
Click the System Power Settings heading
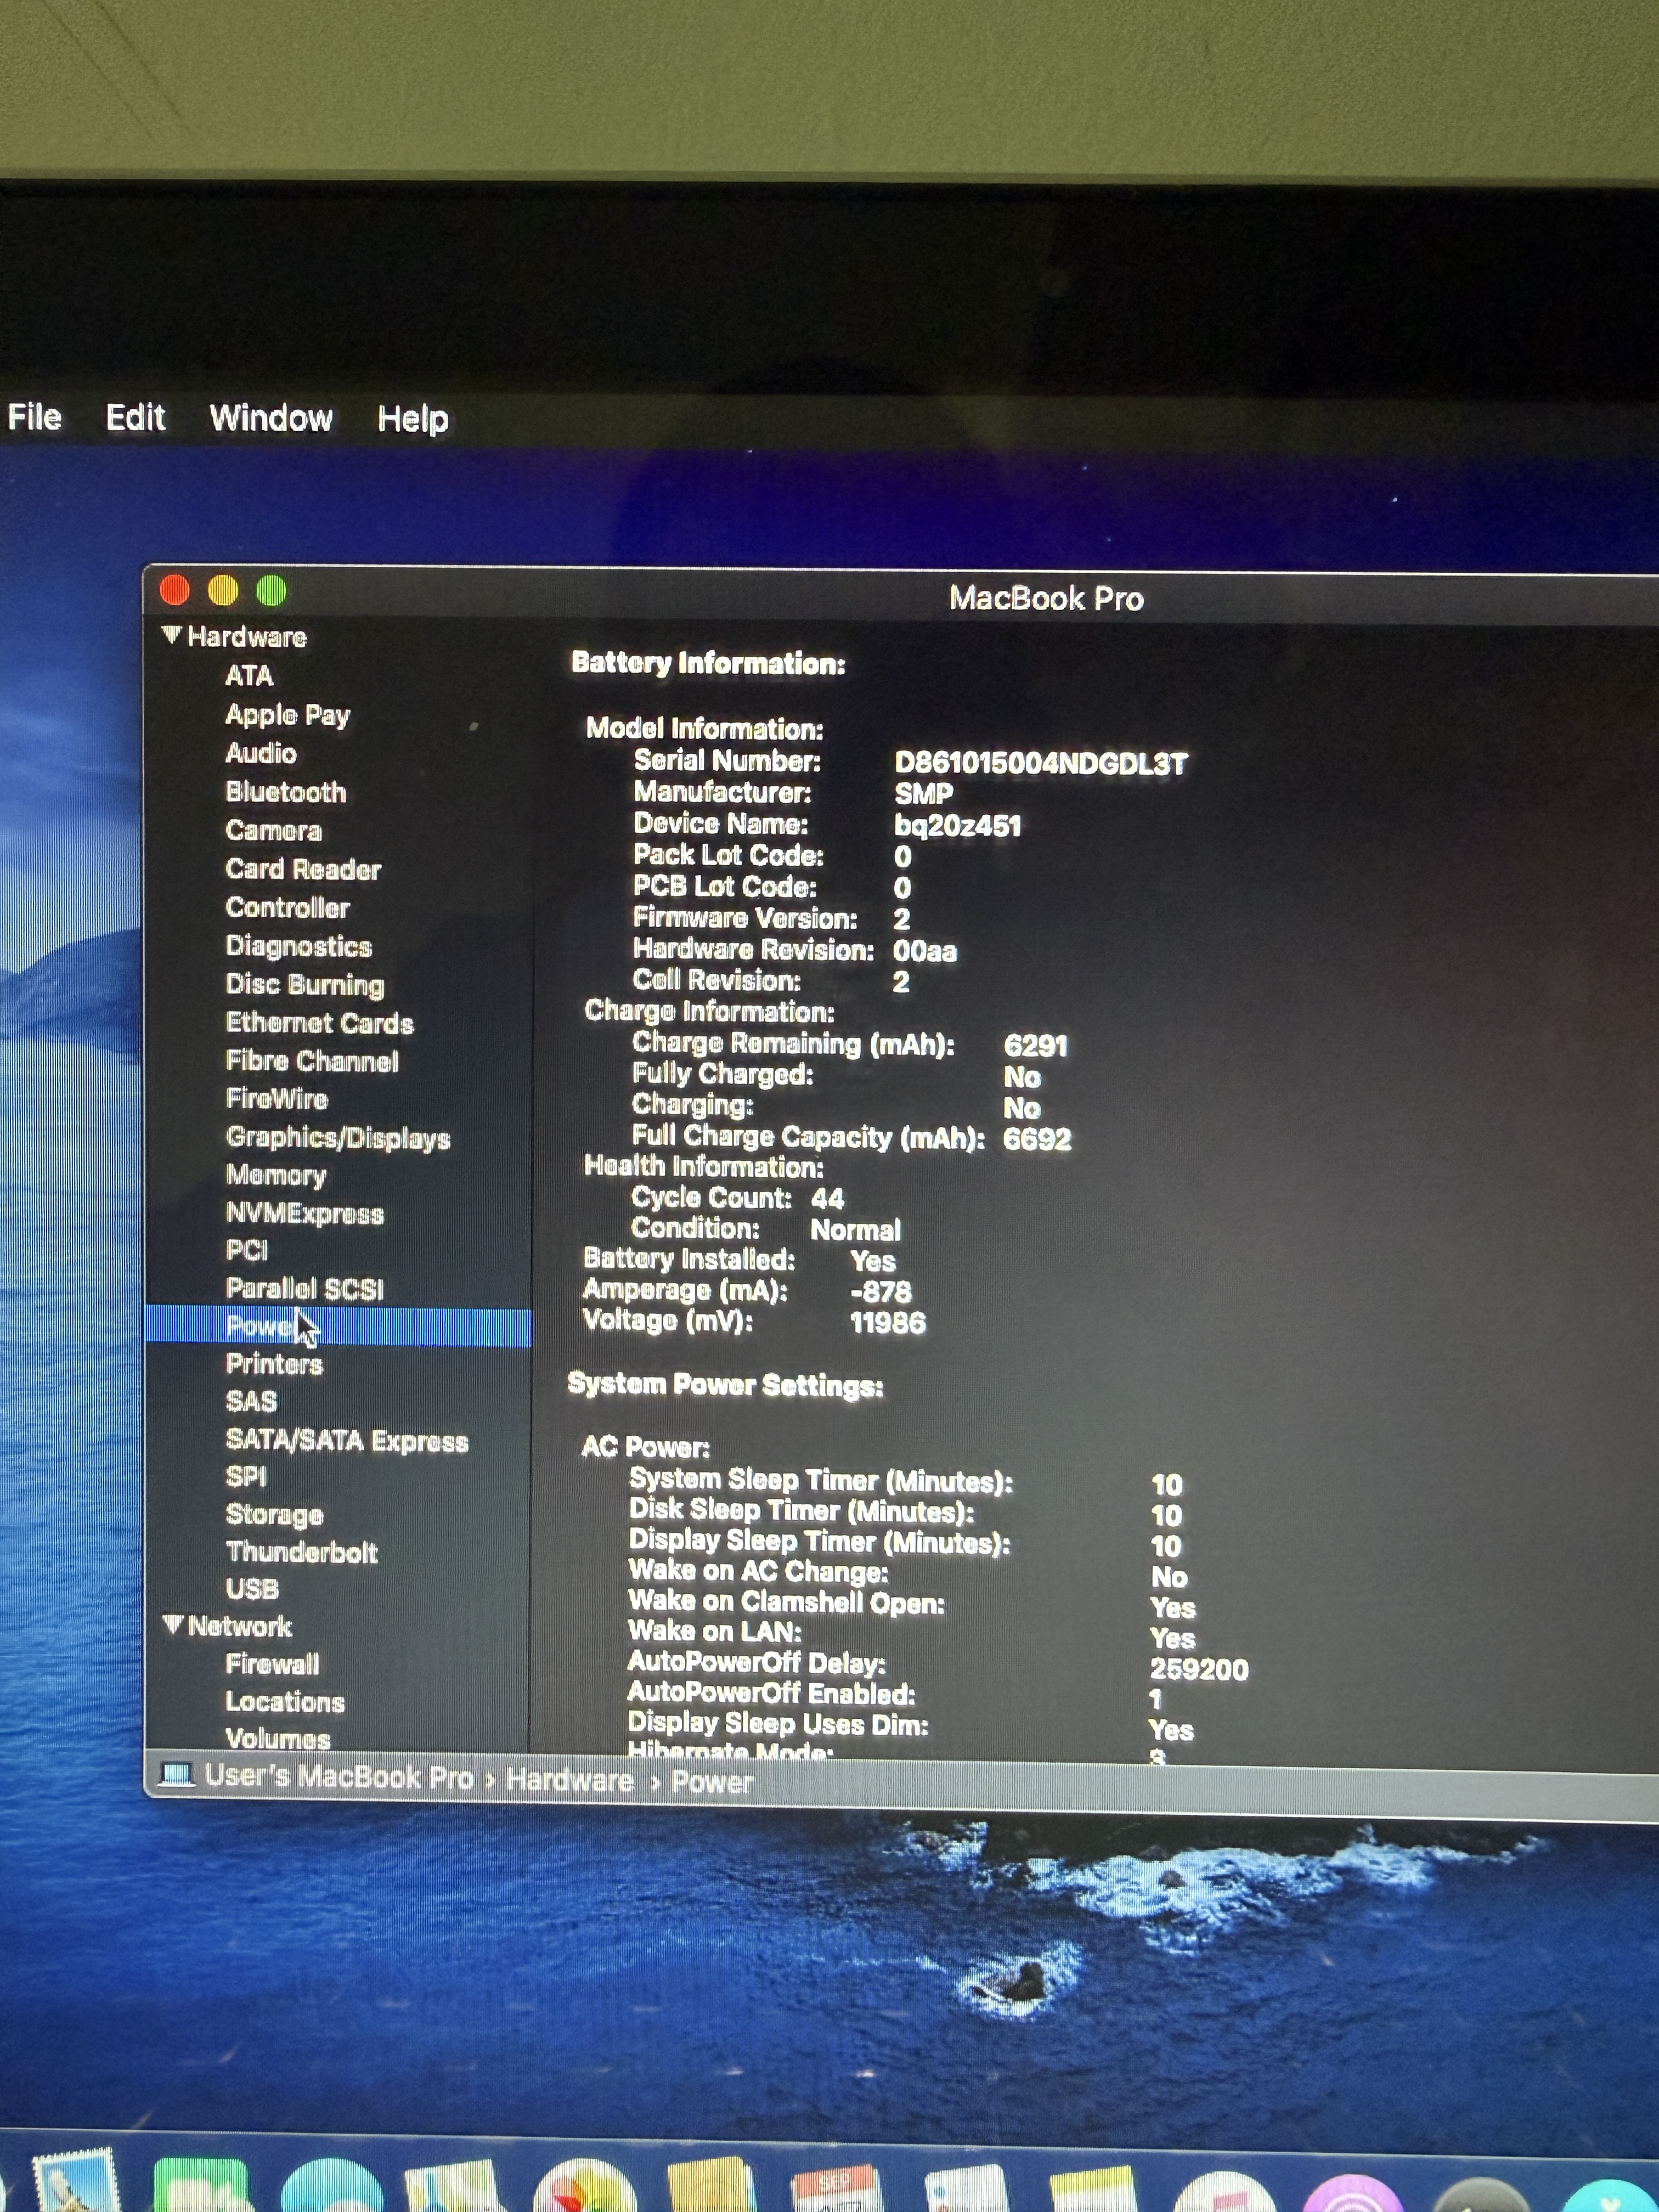(x=726, y=1385)
